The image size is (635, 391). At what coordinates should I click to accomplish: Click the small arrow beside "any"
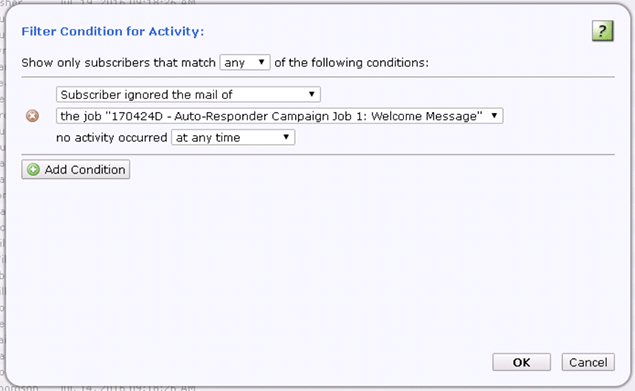pyautogui.click(x=261, y=62)
